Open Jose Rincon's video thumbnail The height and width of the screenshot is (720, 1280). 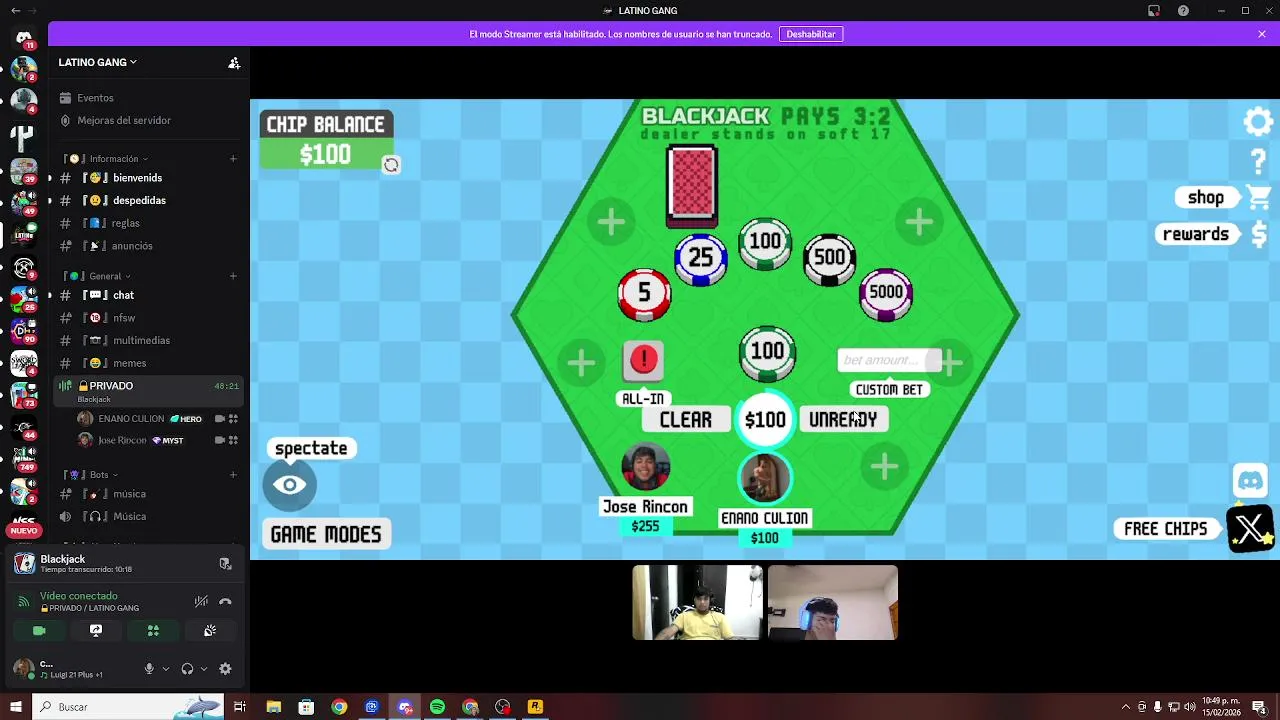pyautogui.click(x=697, y=603)
